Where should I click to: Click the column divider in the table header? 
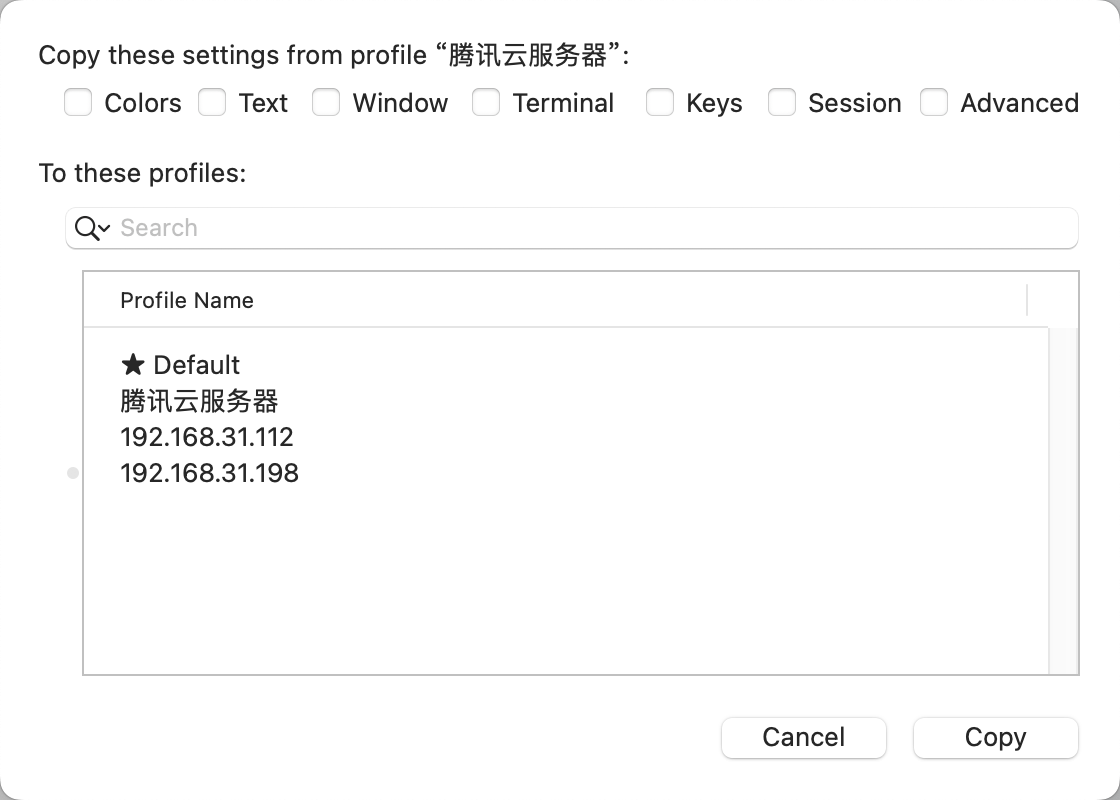click(1027, 300)
